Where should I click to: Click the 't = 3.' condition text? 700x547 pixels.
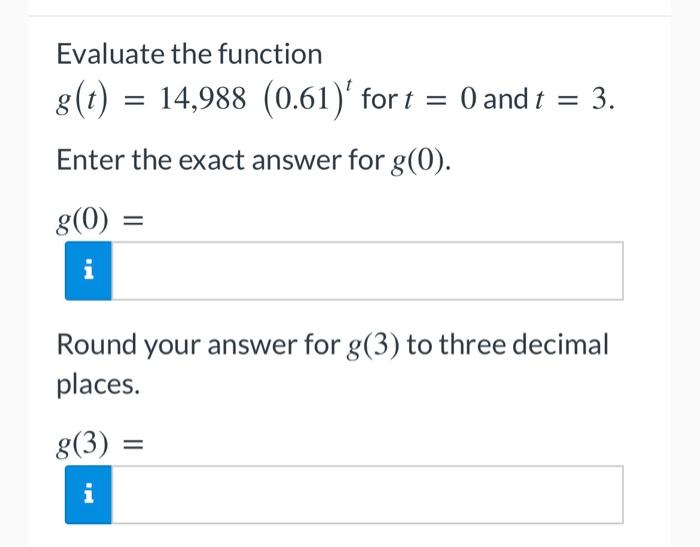575,99
